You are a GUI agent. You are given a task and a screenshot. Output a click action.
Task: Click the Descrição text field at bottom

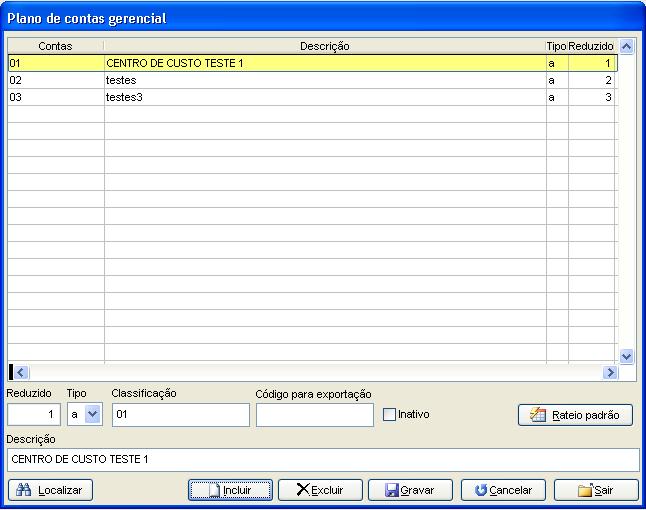tap(323, 460)
